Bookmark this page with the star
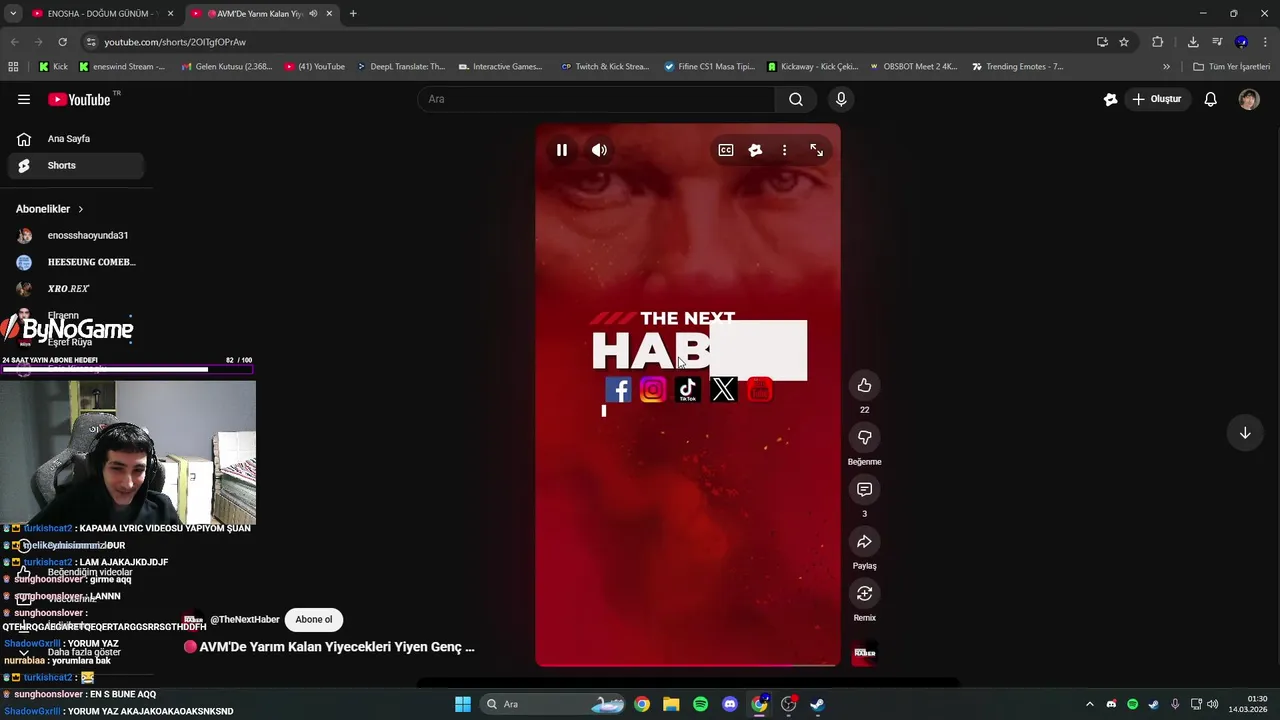This screenshot has height=720, width=1280. point(1124,42)
